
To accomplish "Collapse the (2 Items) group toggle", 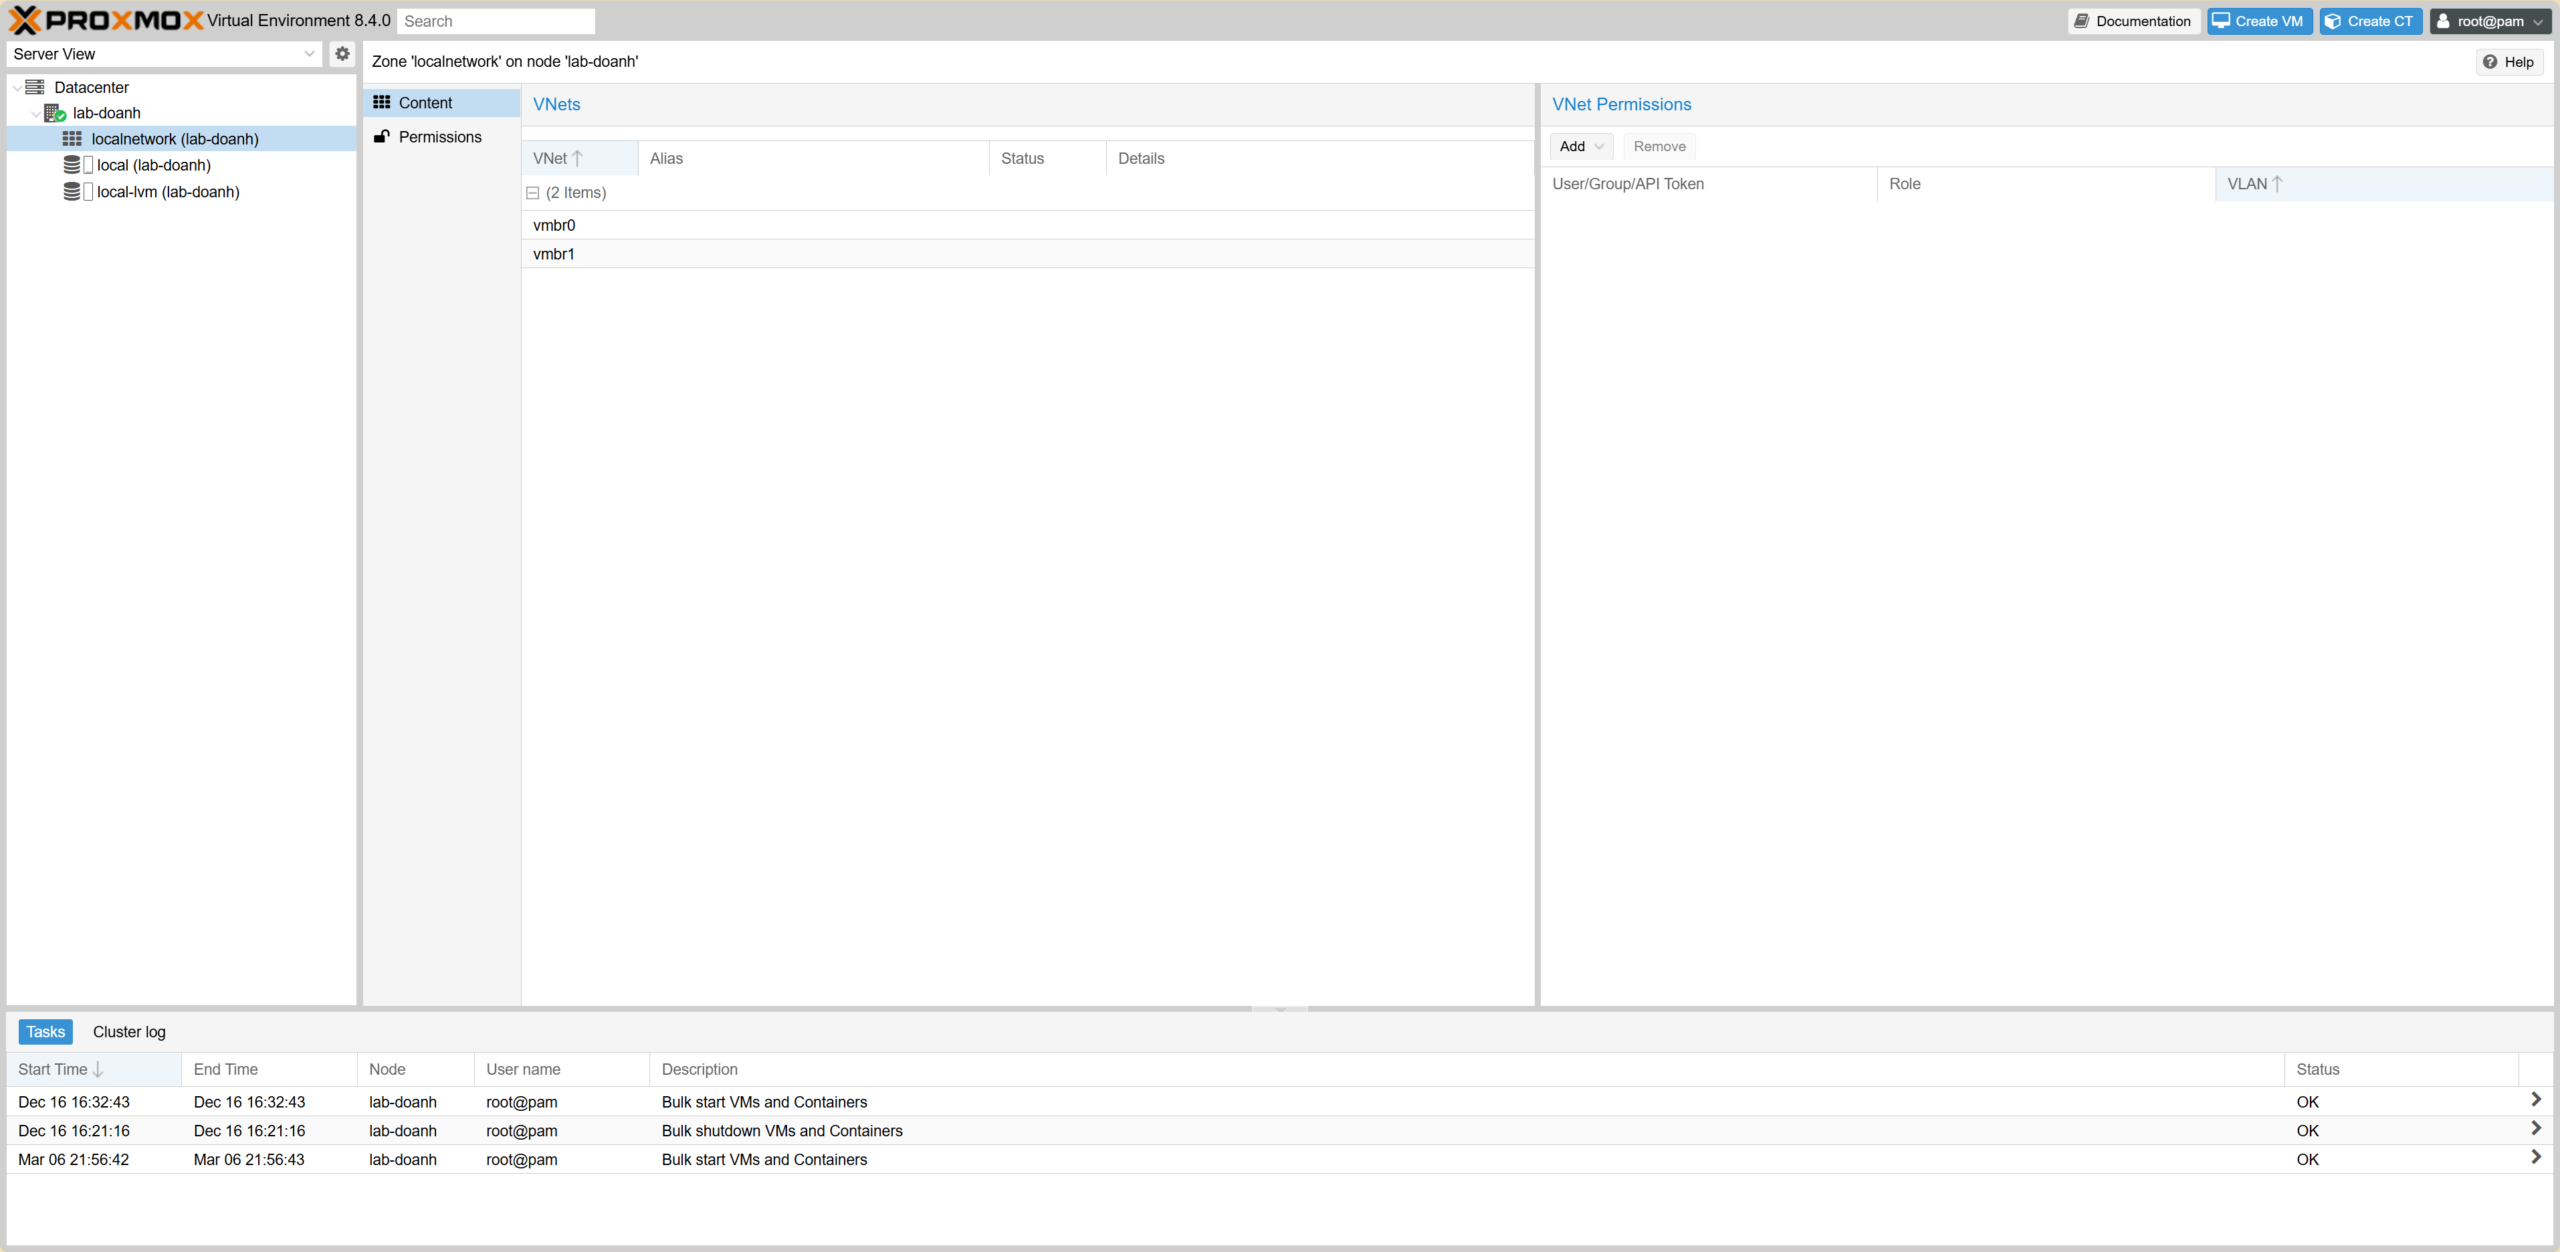I will 533,193.
